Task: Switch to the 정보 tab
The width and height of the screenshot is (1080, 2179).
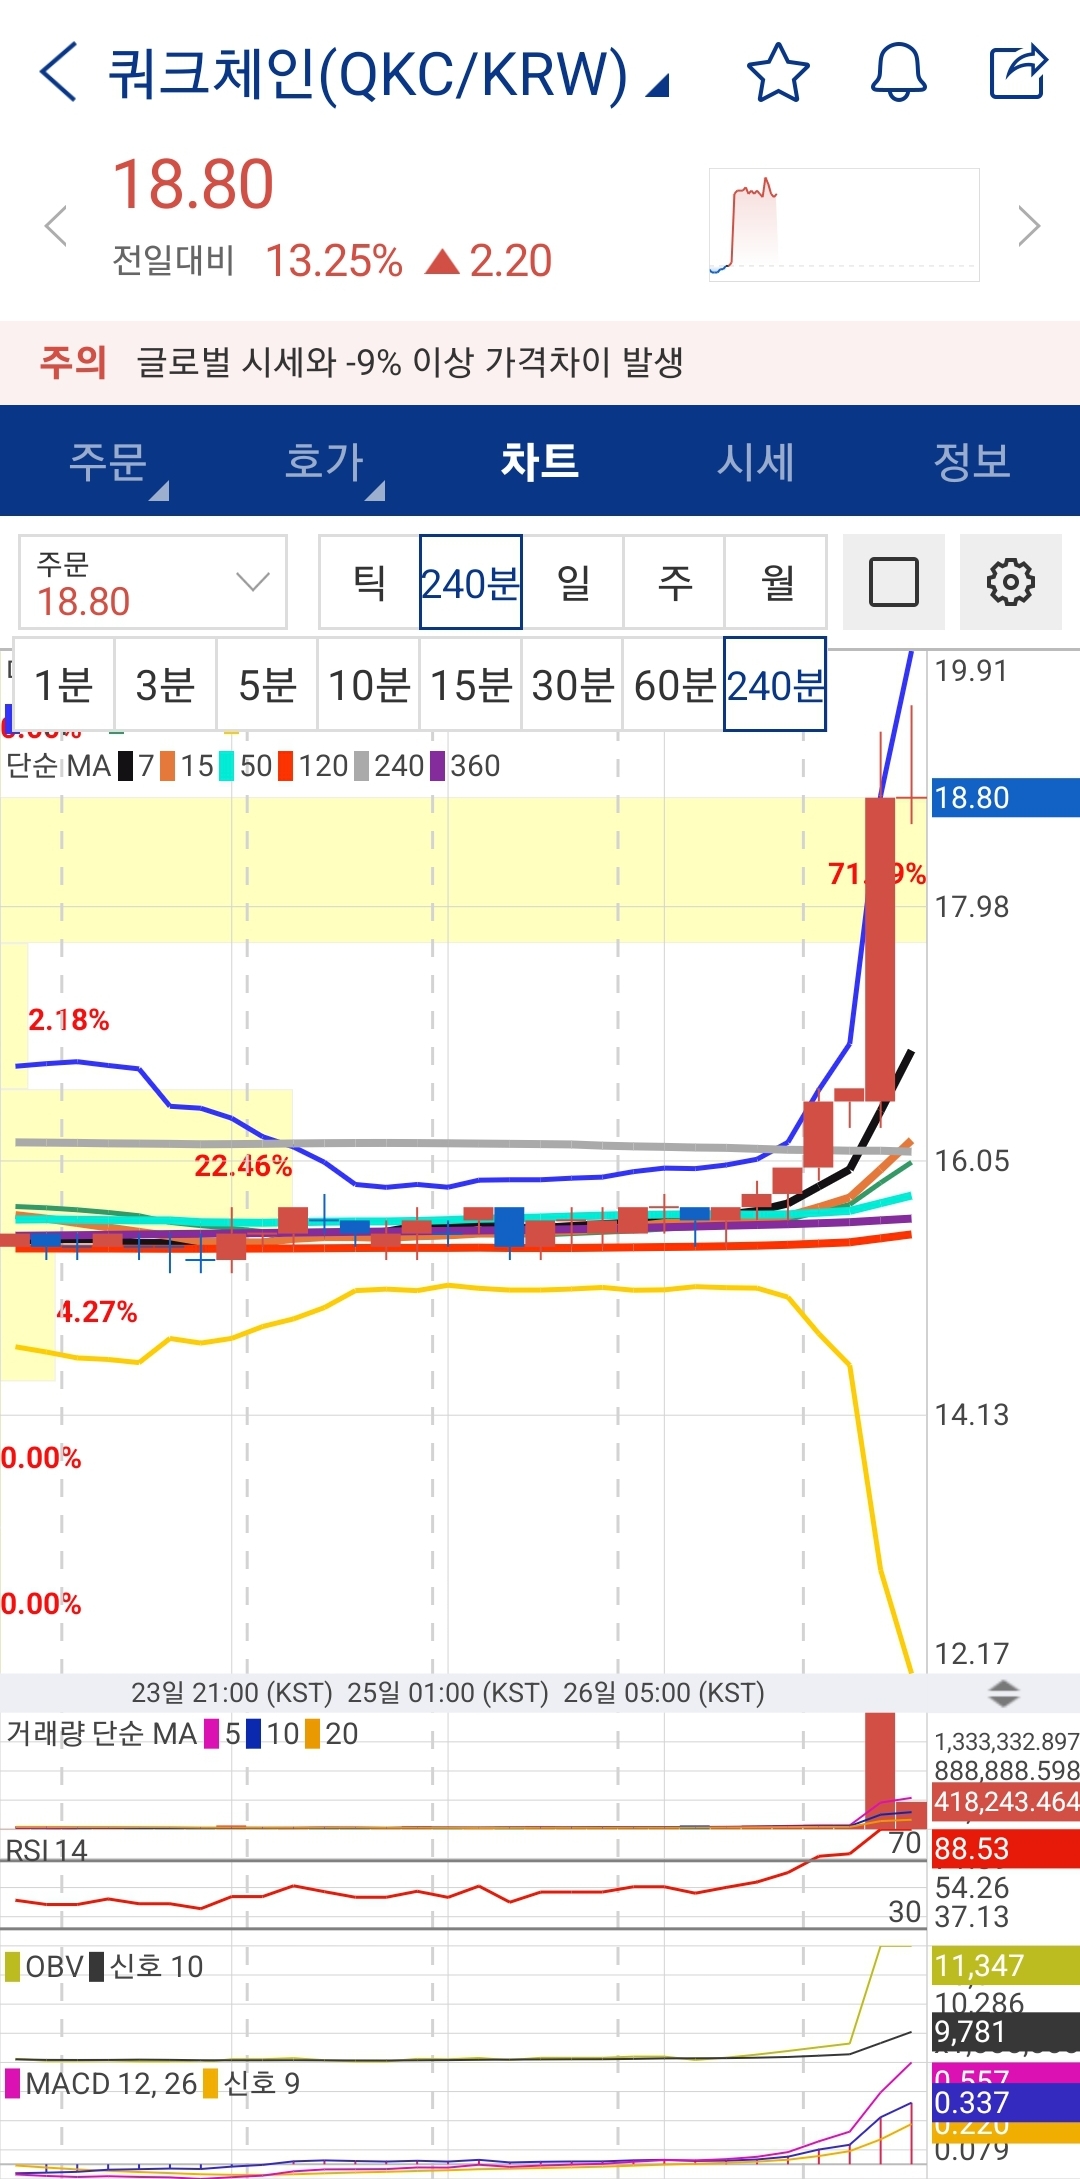Action: (972, 462)
